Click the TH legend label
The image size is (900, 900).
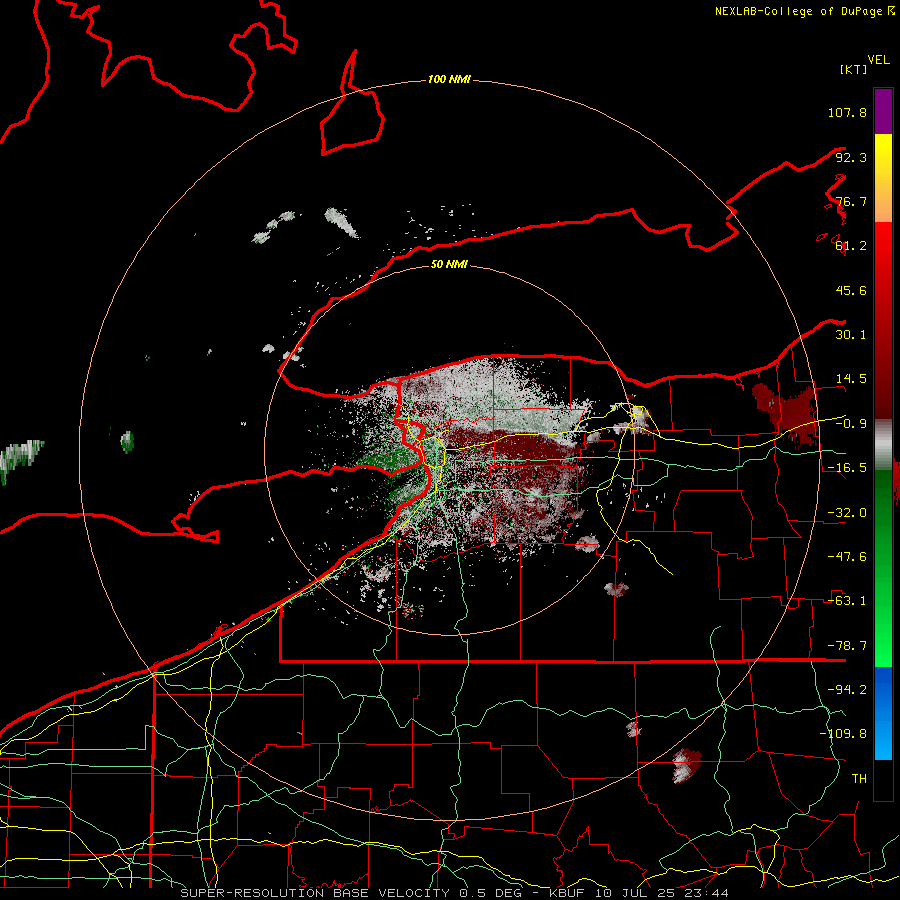pyautogui.click(x=859, y=778)
